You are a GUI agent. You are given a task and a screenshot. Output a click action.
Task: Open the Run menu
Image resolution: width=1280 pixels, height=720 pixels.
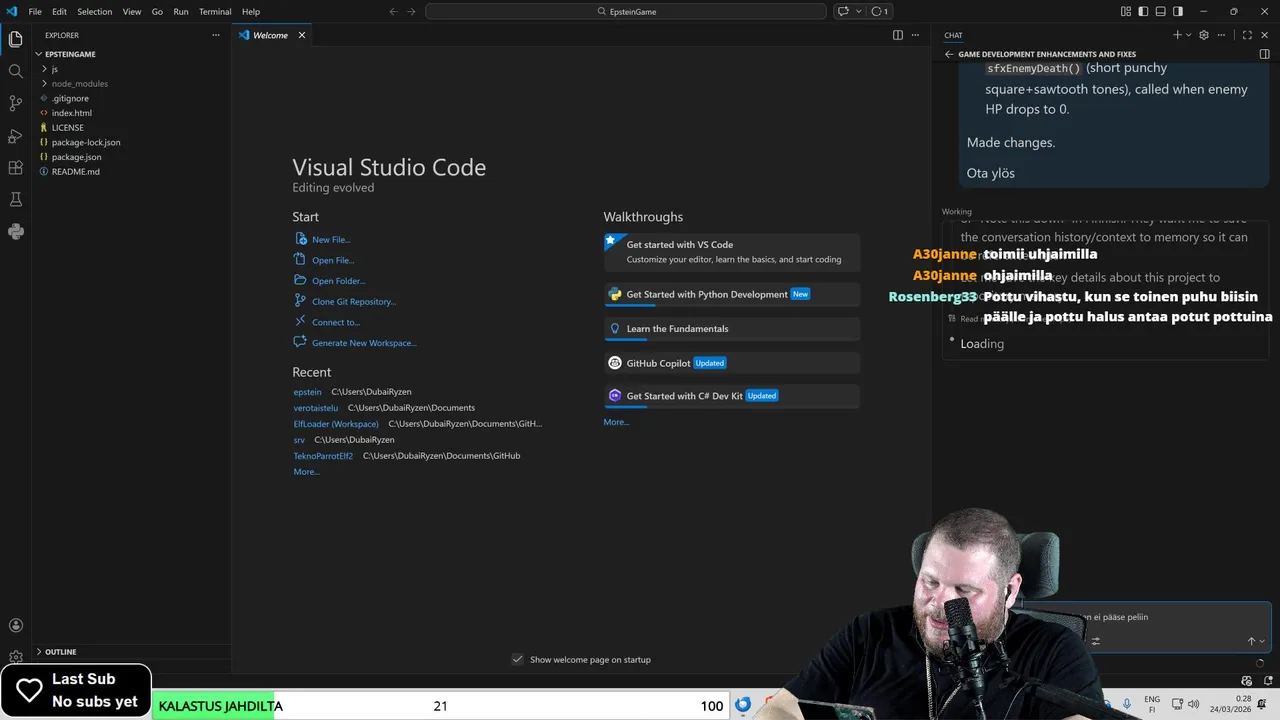(181, 11)
